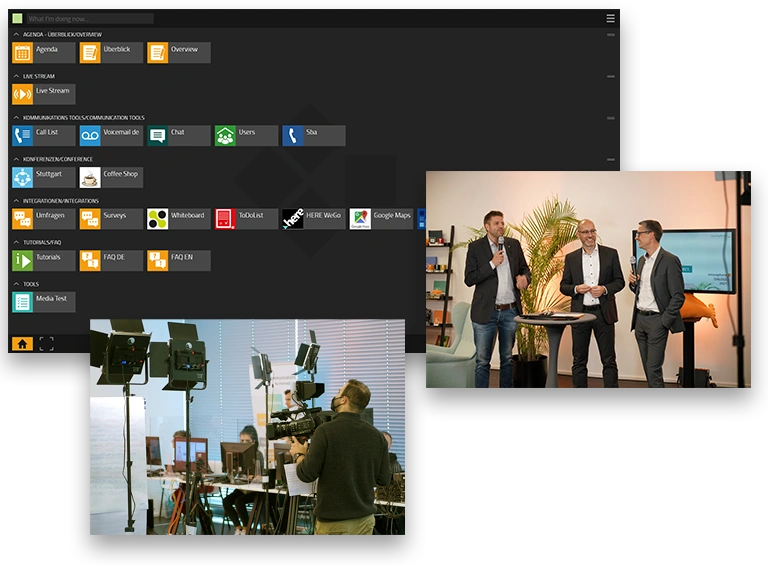This screenshot has height=565, width=768.
Task: Collapse the Live Stream section
Action: [x=16, y=76]
